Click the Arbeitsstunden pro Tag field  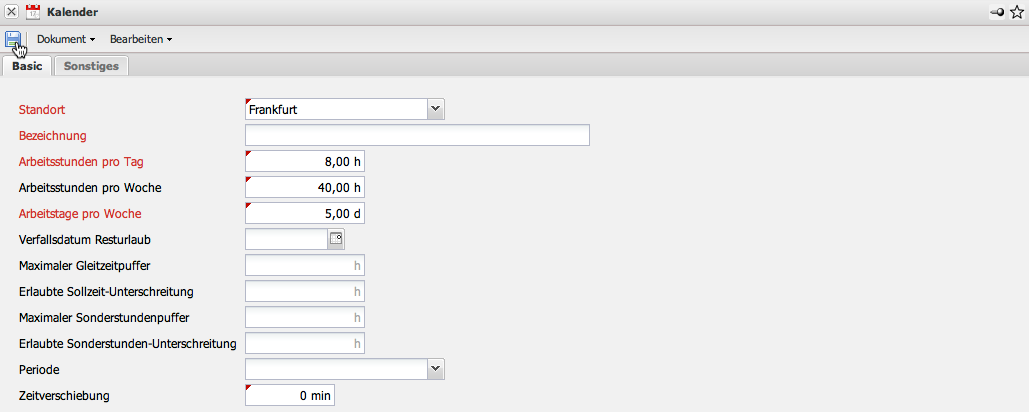tap(305, 161)
